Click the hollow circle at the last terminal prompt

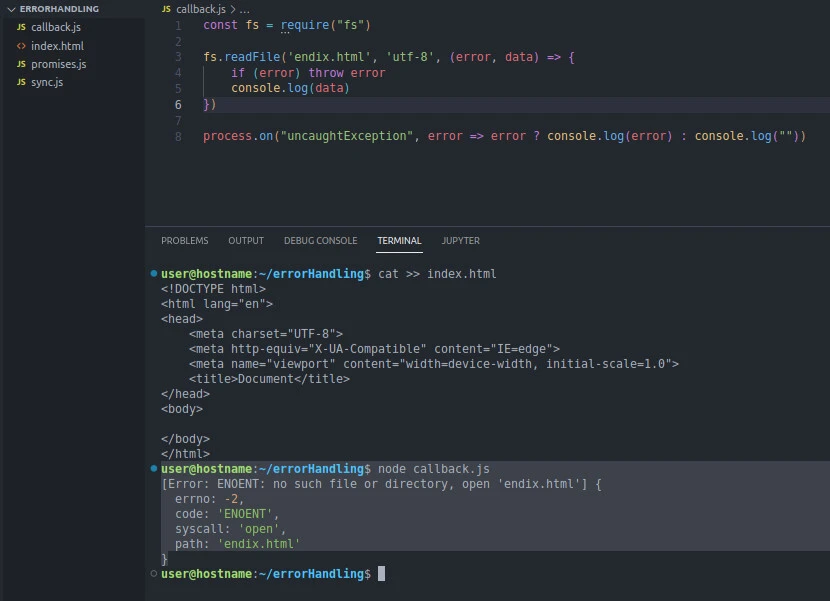point(153,573)
